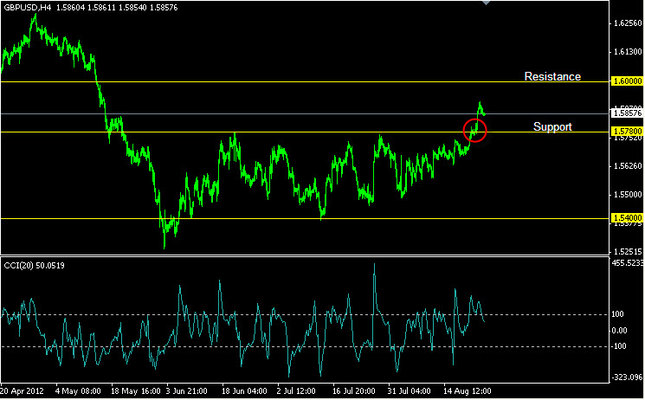Select the Support text label
This screenshot has height=400, width=645.
[552, 127]
